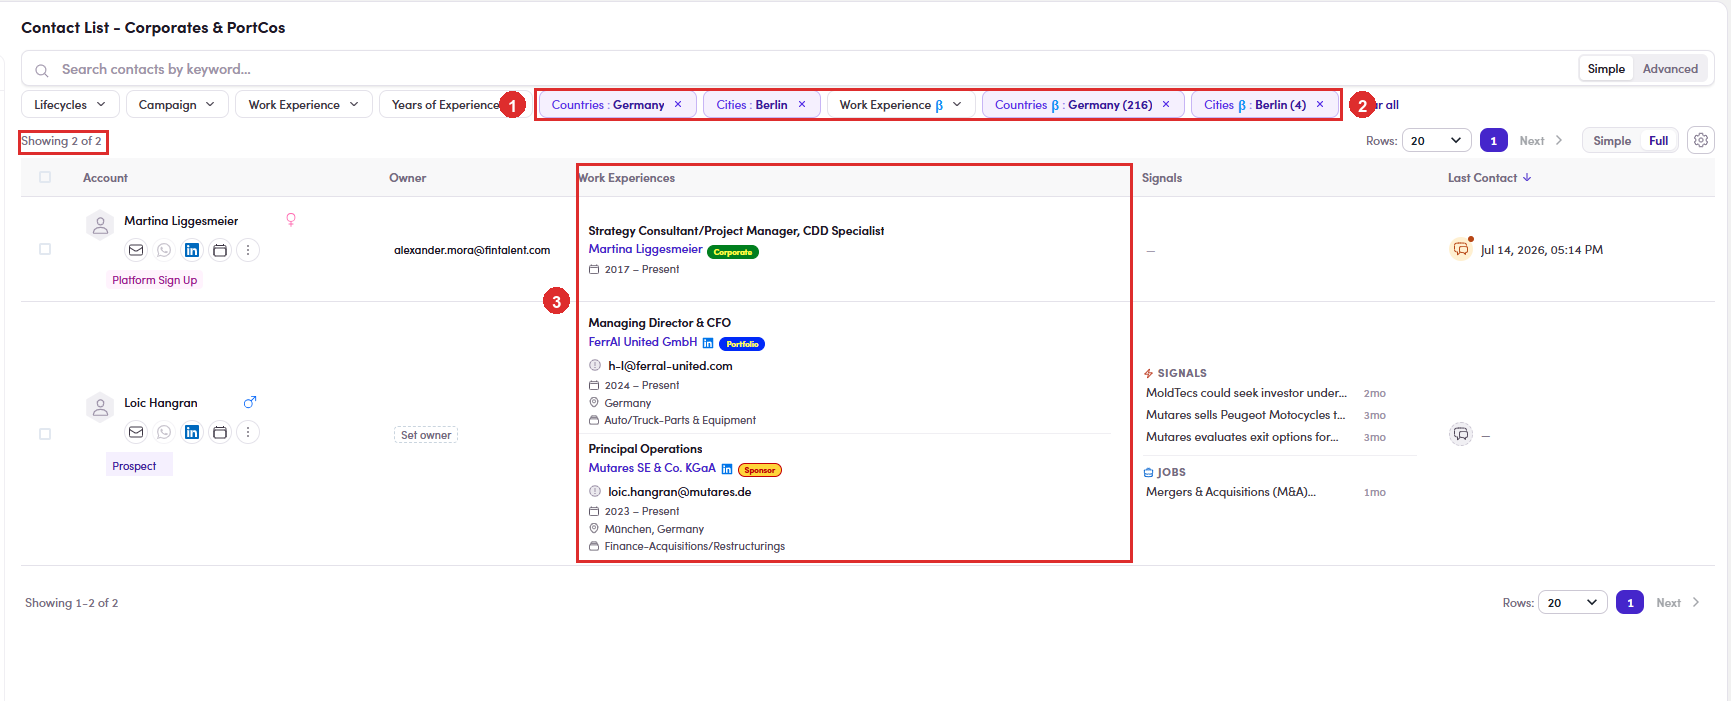1731x701 pixels.
Task: Click email h-l@ferral-united.com
Action: coord(670,366)
